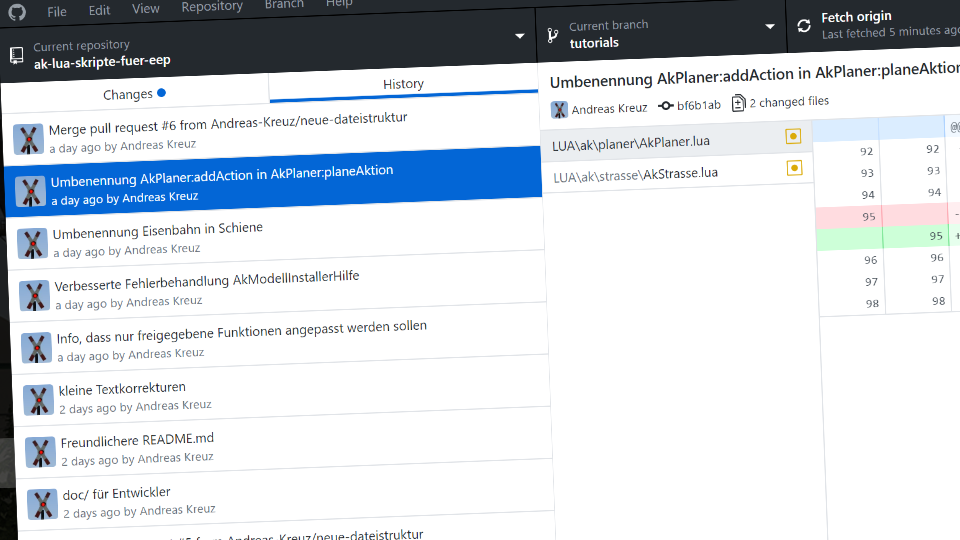Open the Current repository dropdown

pyautogui.click(x=519, y=37)
